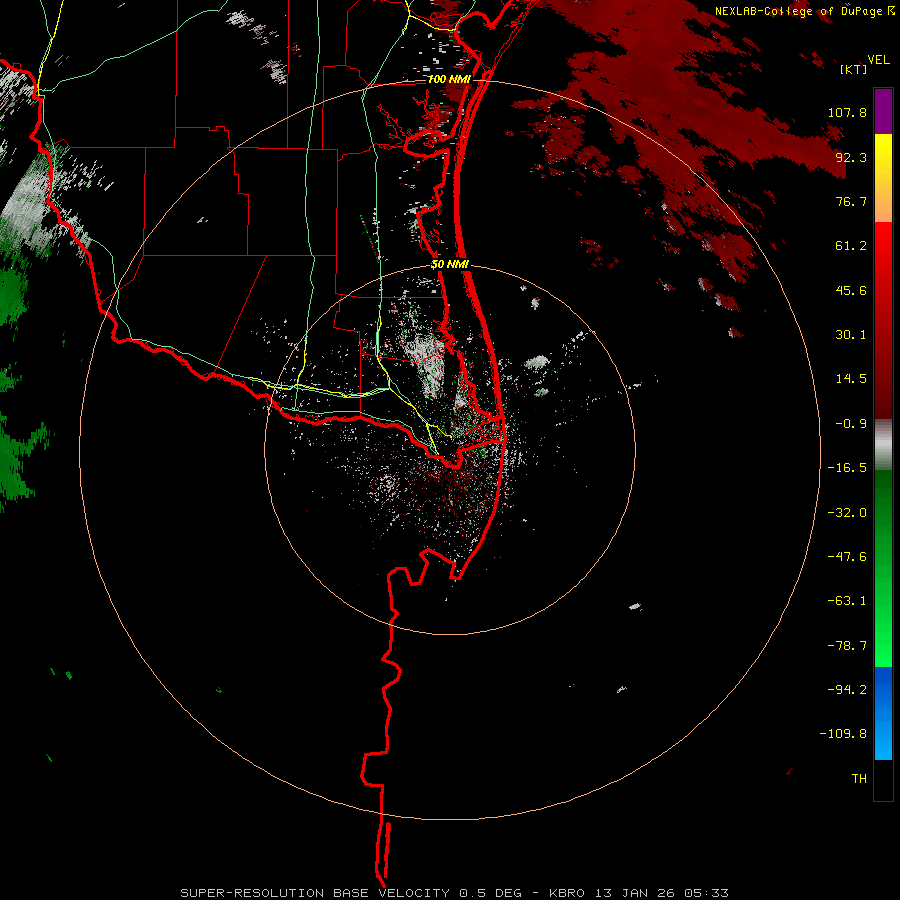Viewport: 900px width, 900px height.
Task: Click the TH legend label
Action: [859, 779]
